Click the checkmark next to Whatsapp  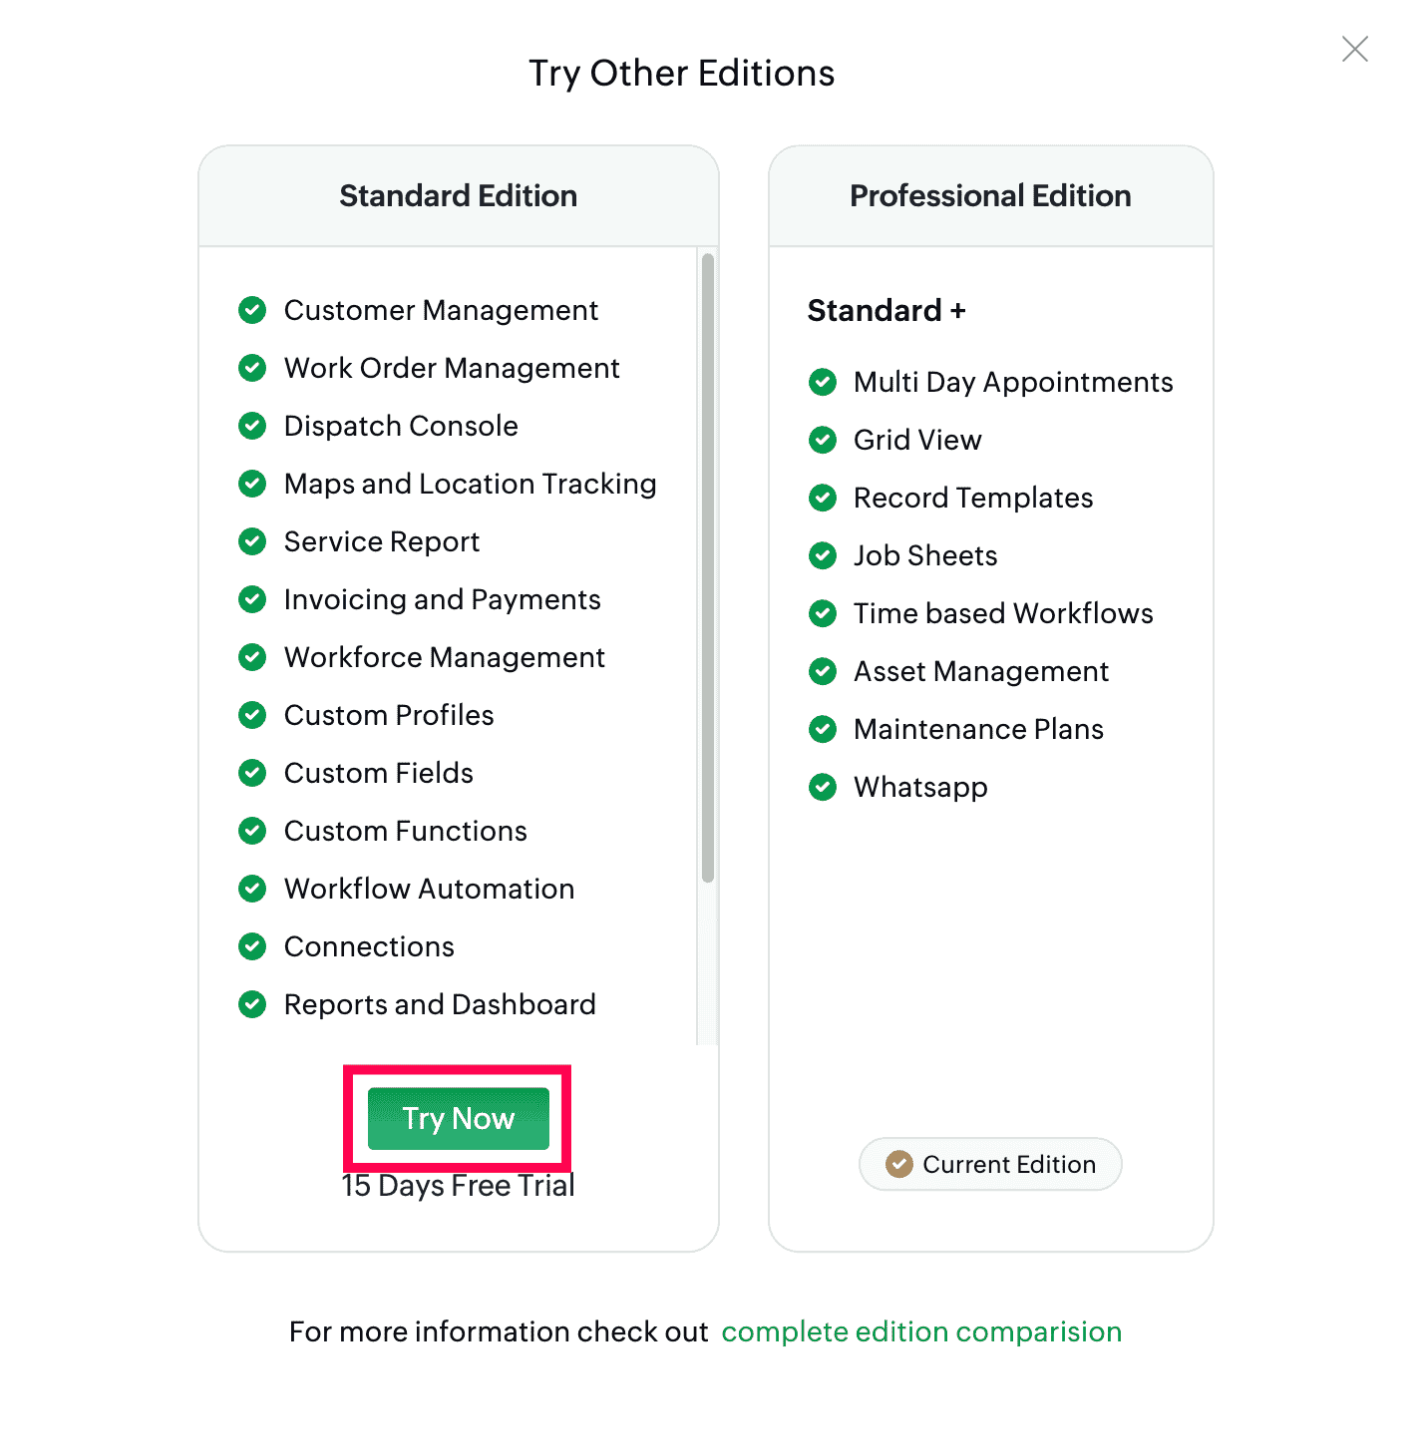click(x=822, y=787)
